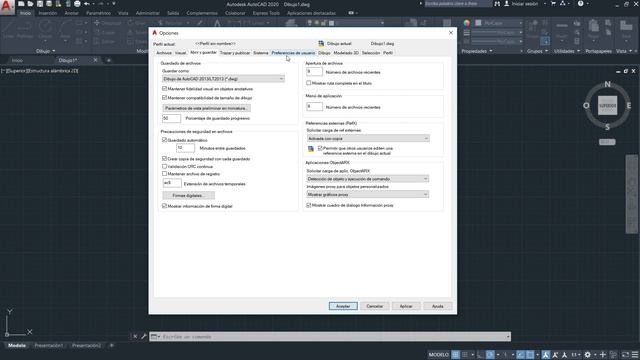Click the Firmas digitales button
The height and width of the screenshot is (360, 640).
click(x=188, y=196)
